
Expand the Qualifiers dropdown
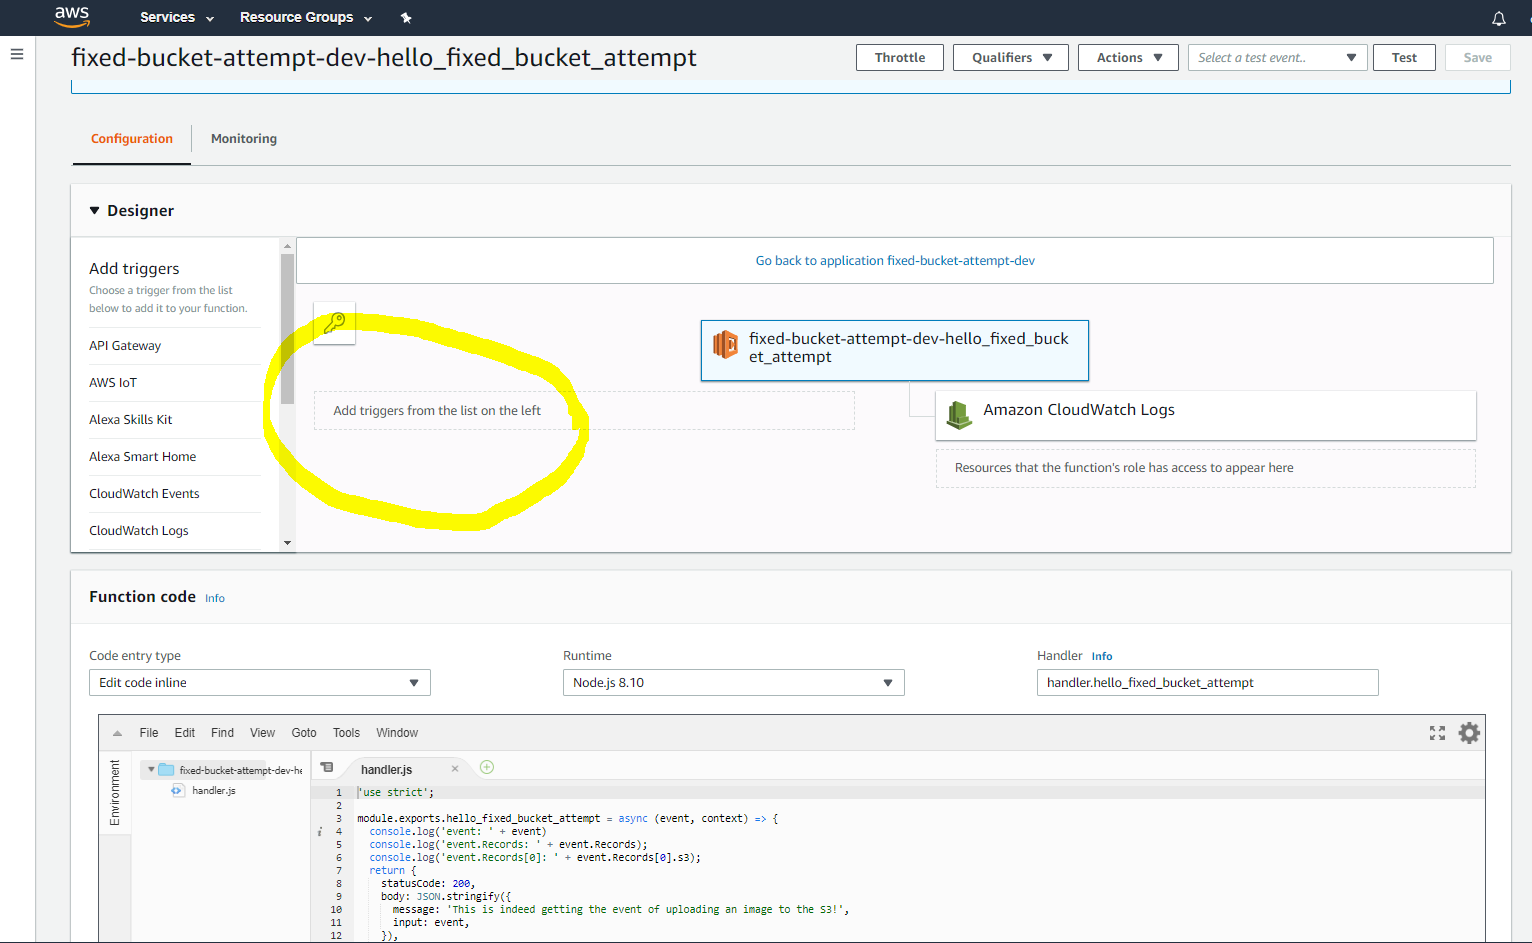[x=1011, y=57]
